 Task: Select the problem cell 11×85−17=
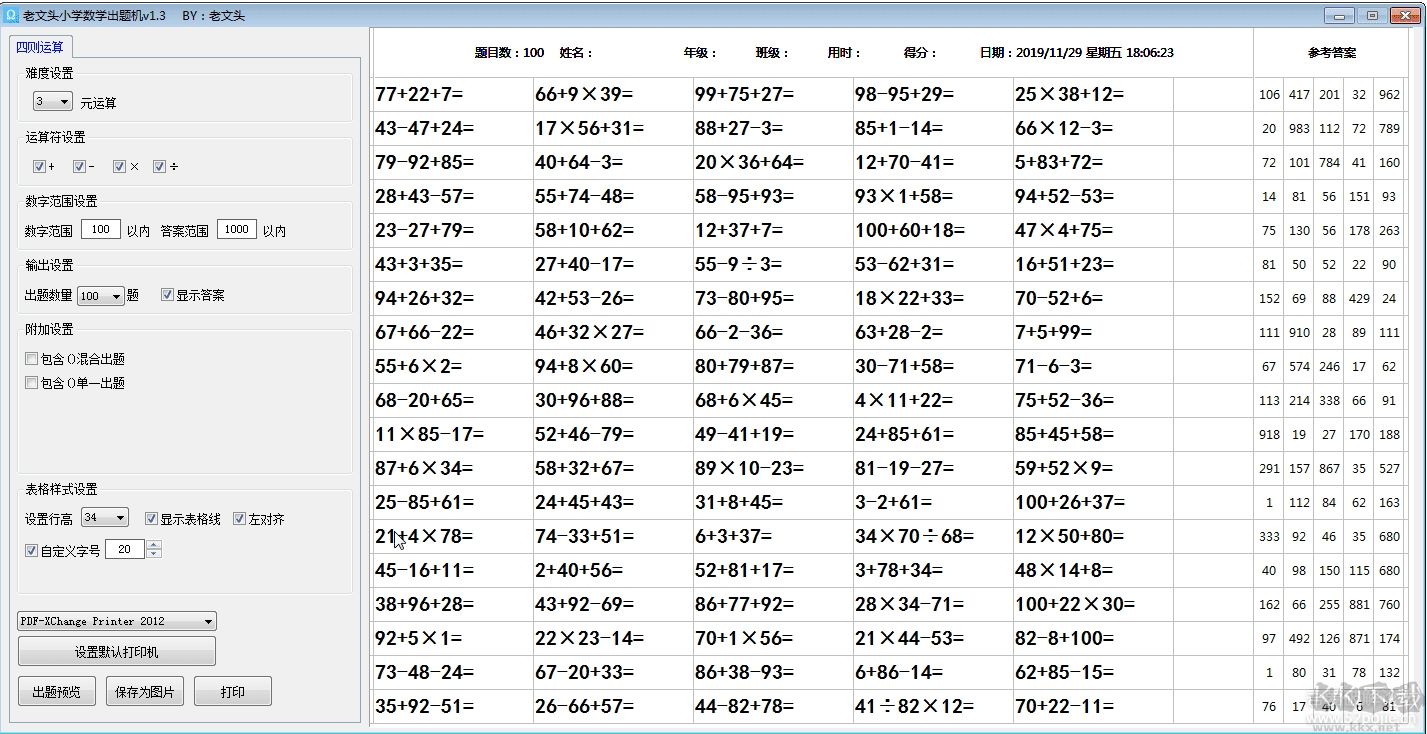(x=453, y=435)
